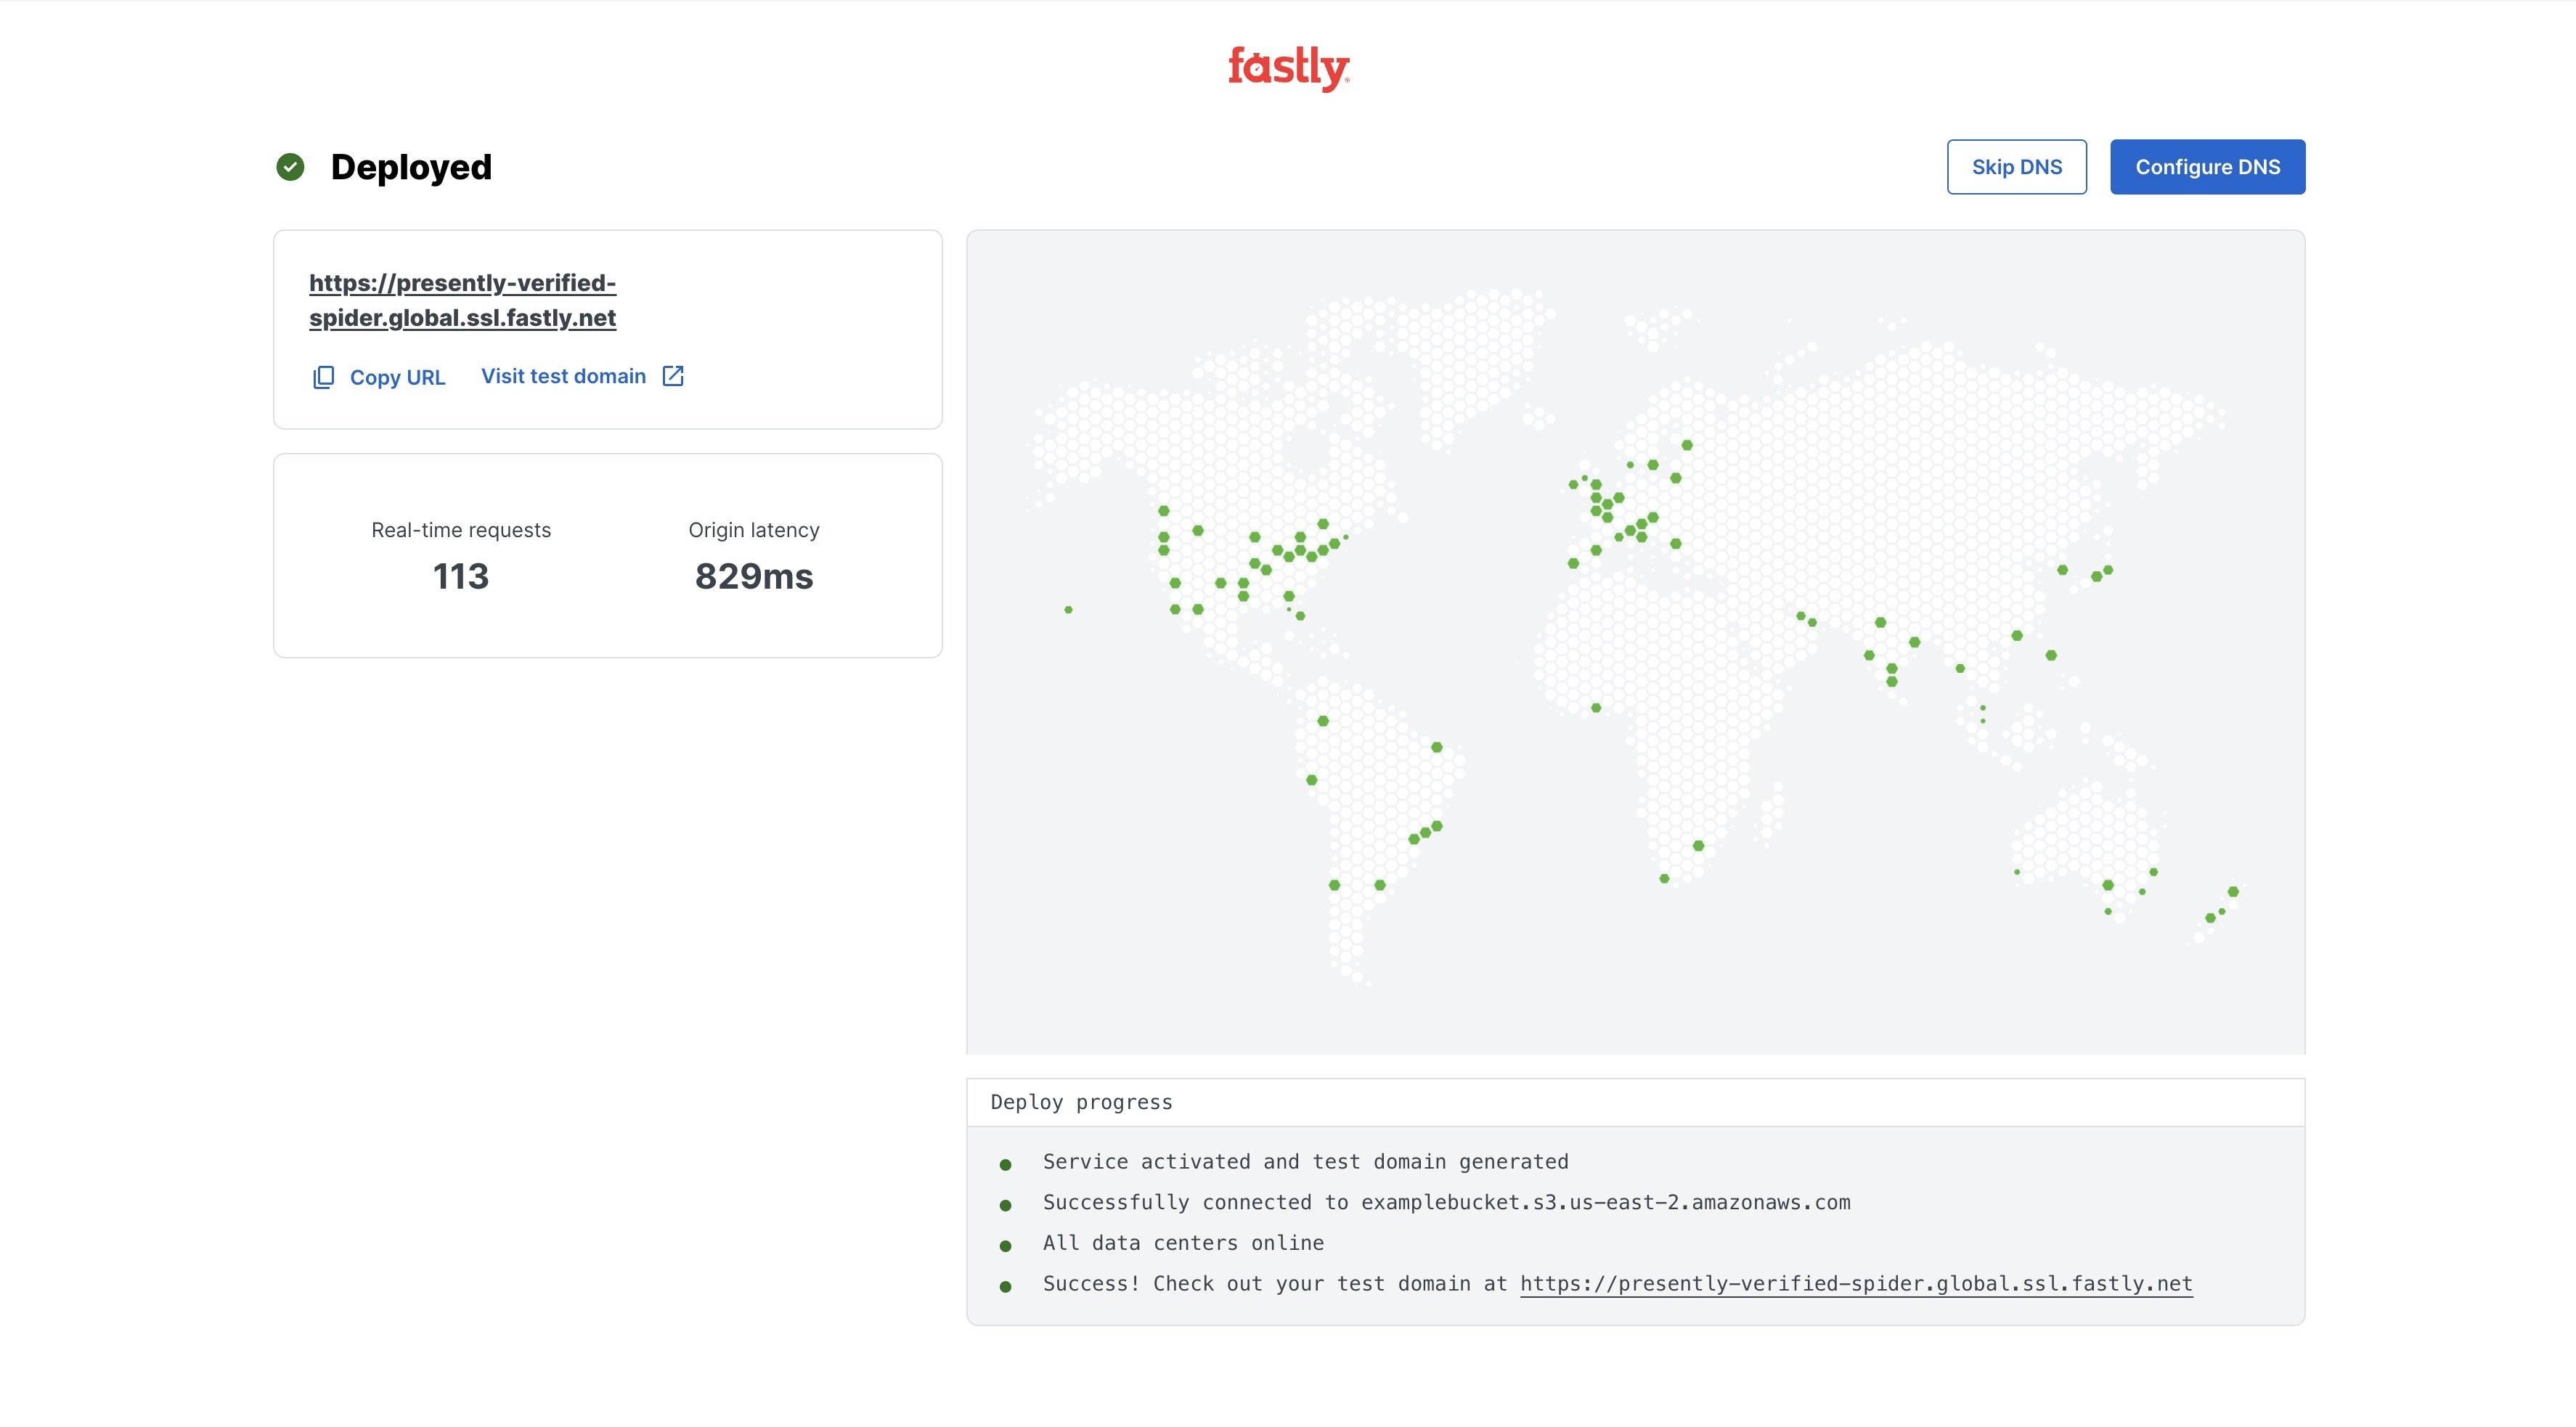2576x1427 pixels.
Task: Open the presently-verified-spider URL in top card
Action: click(462, 300)
